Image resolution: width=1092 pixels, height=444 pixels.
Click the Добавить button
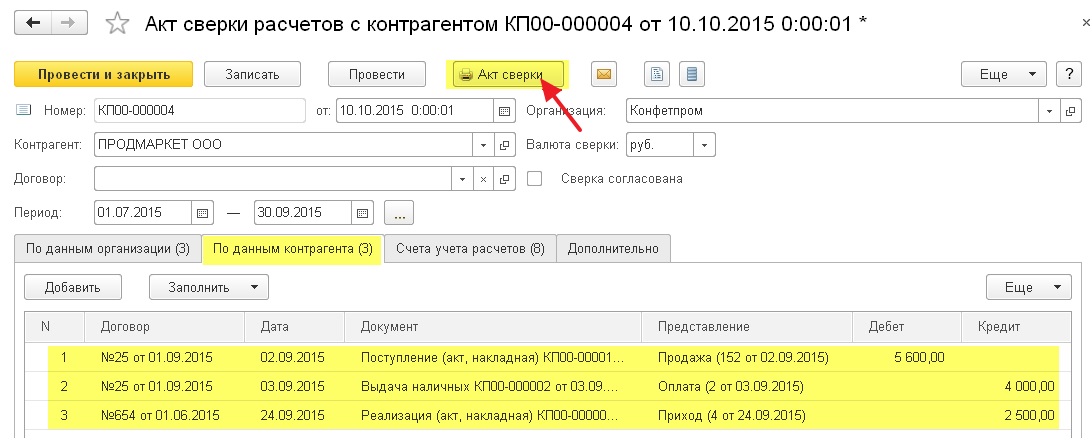[x=73, y=287]
